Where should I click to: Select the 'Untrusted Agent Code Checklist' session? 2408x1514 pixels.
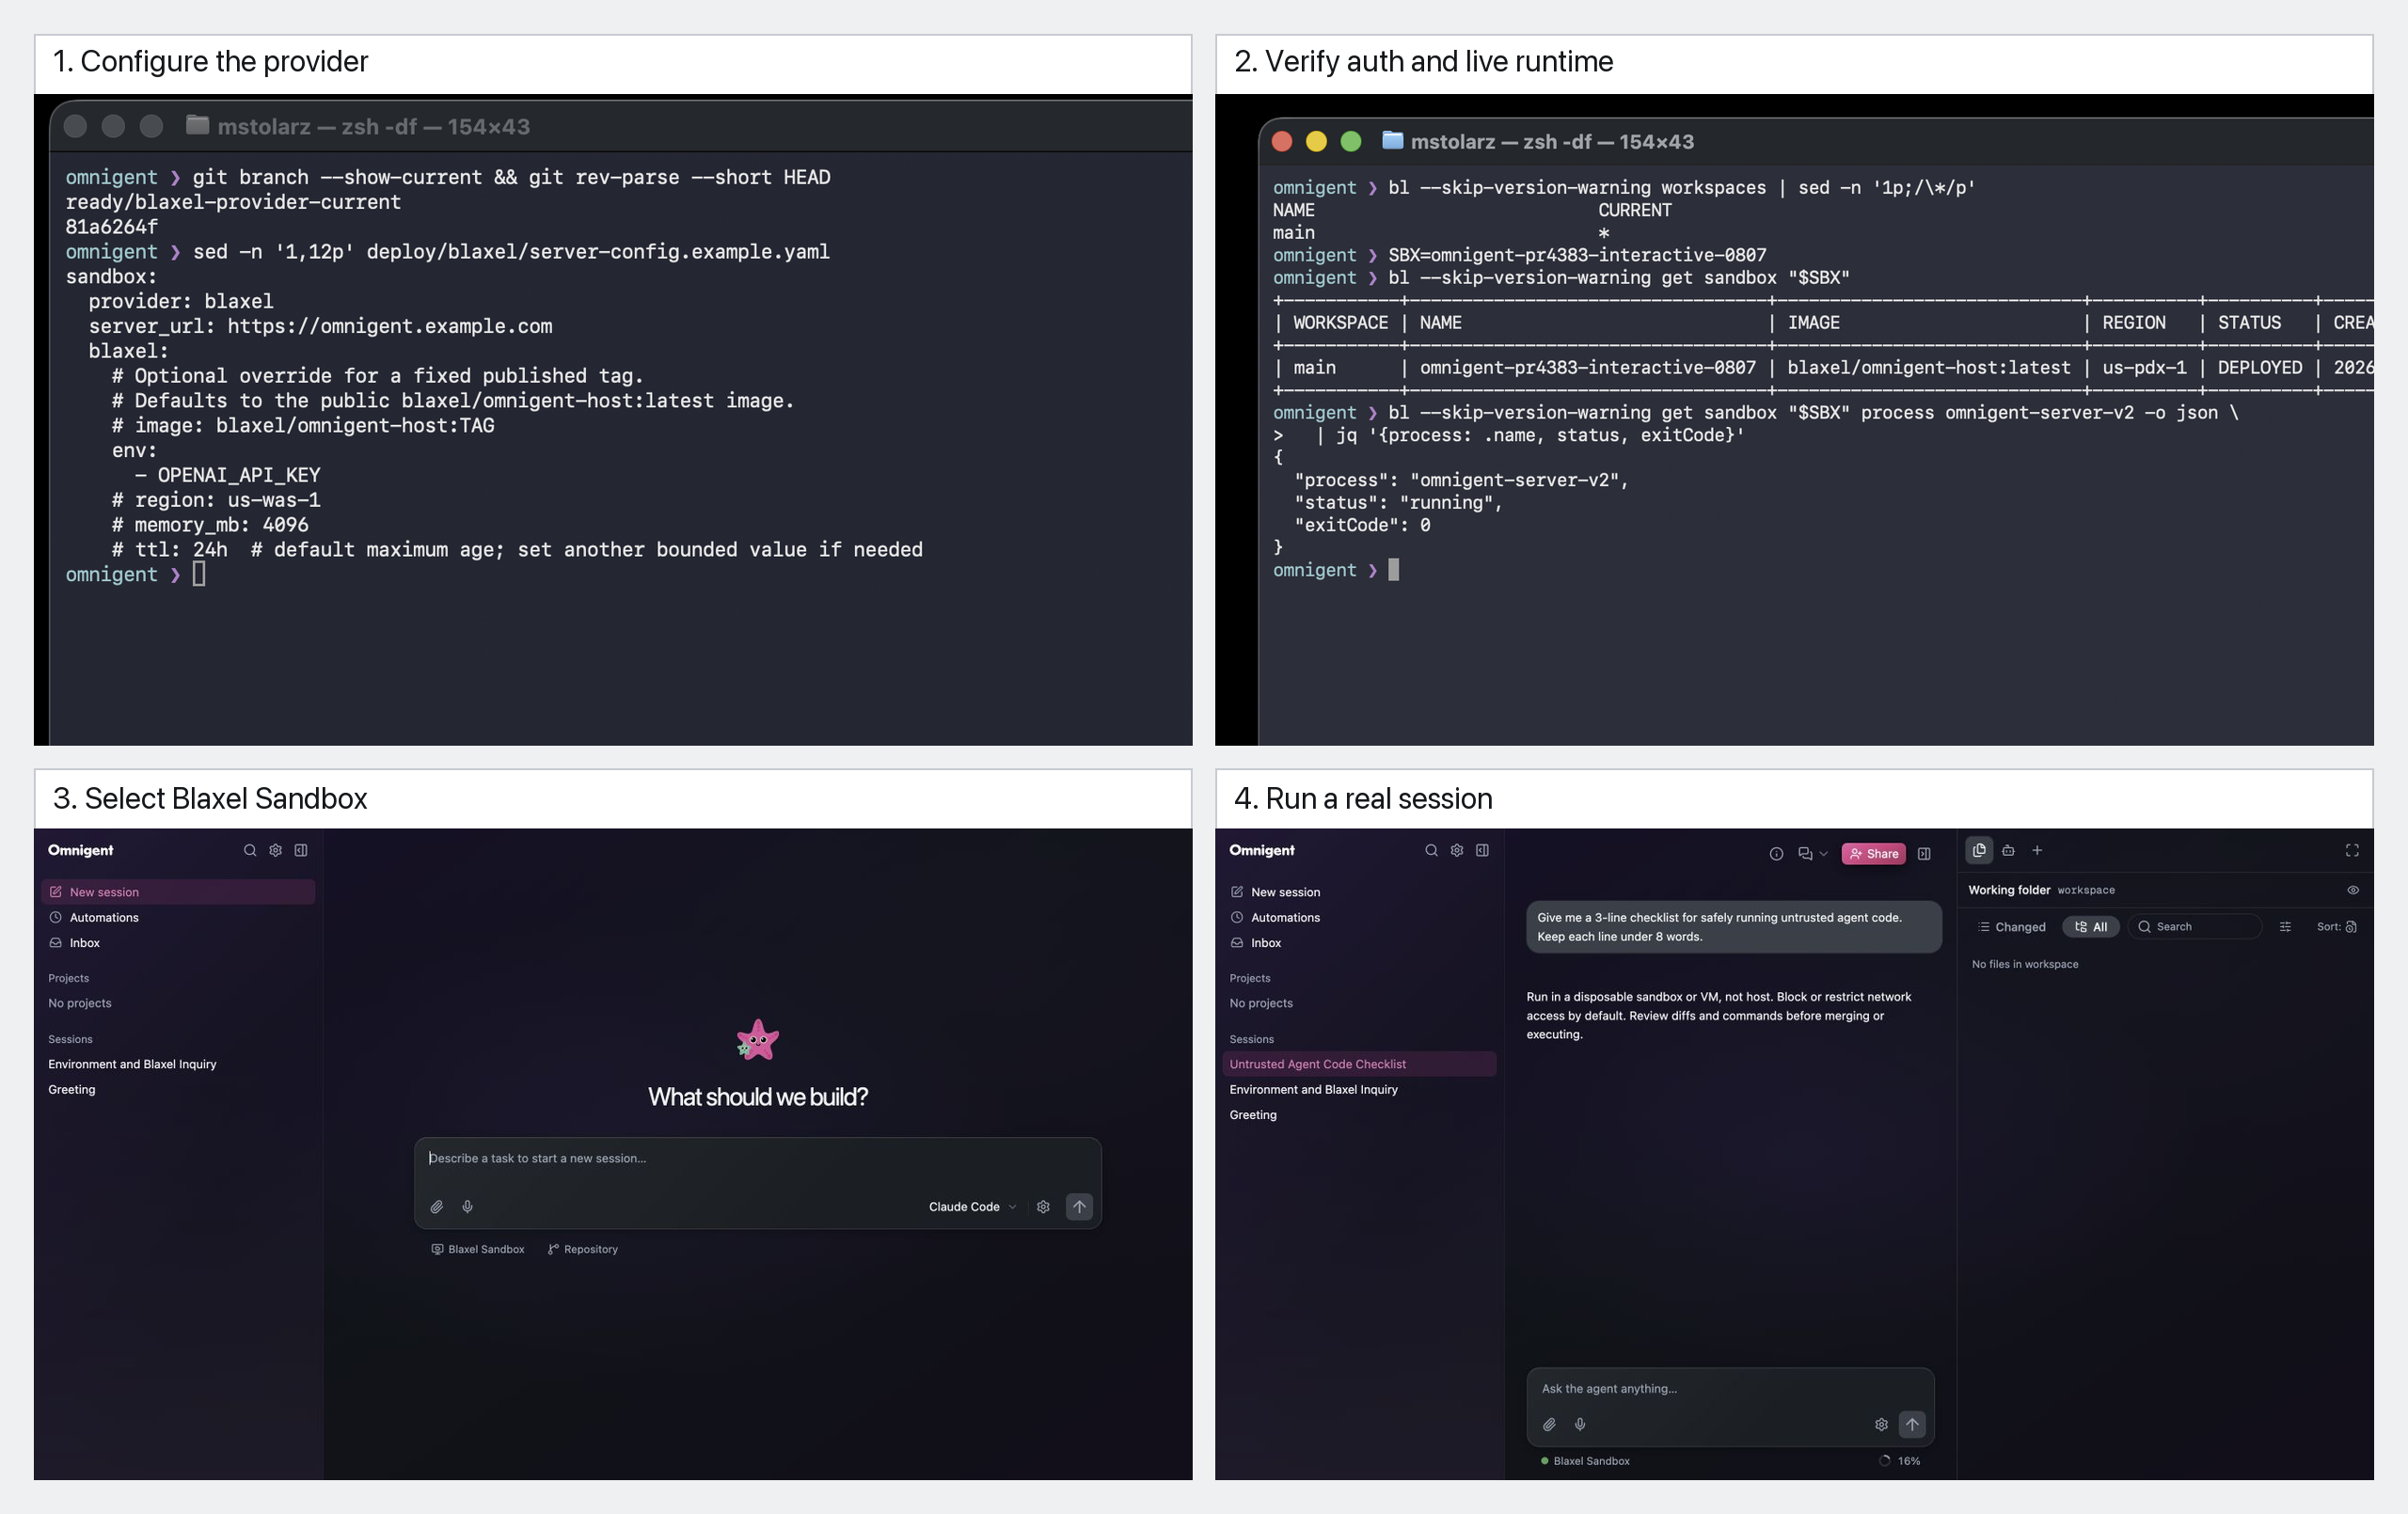(1359, 1064)
